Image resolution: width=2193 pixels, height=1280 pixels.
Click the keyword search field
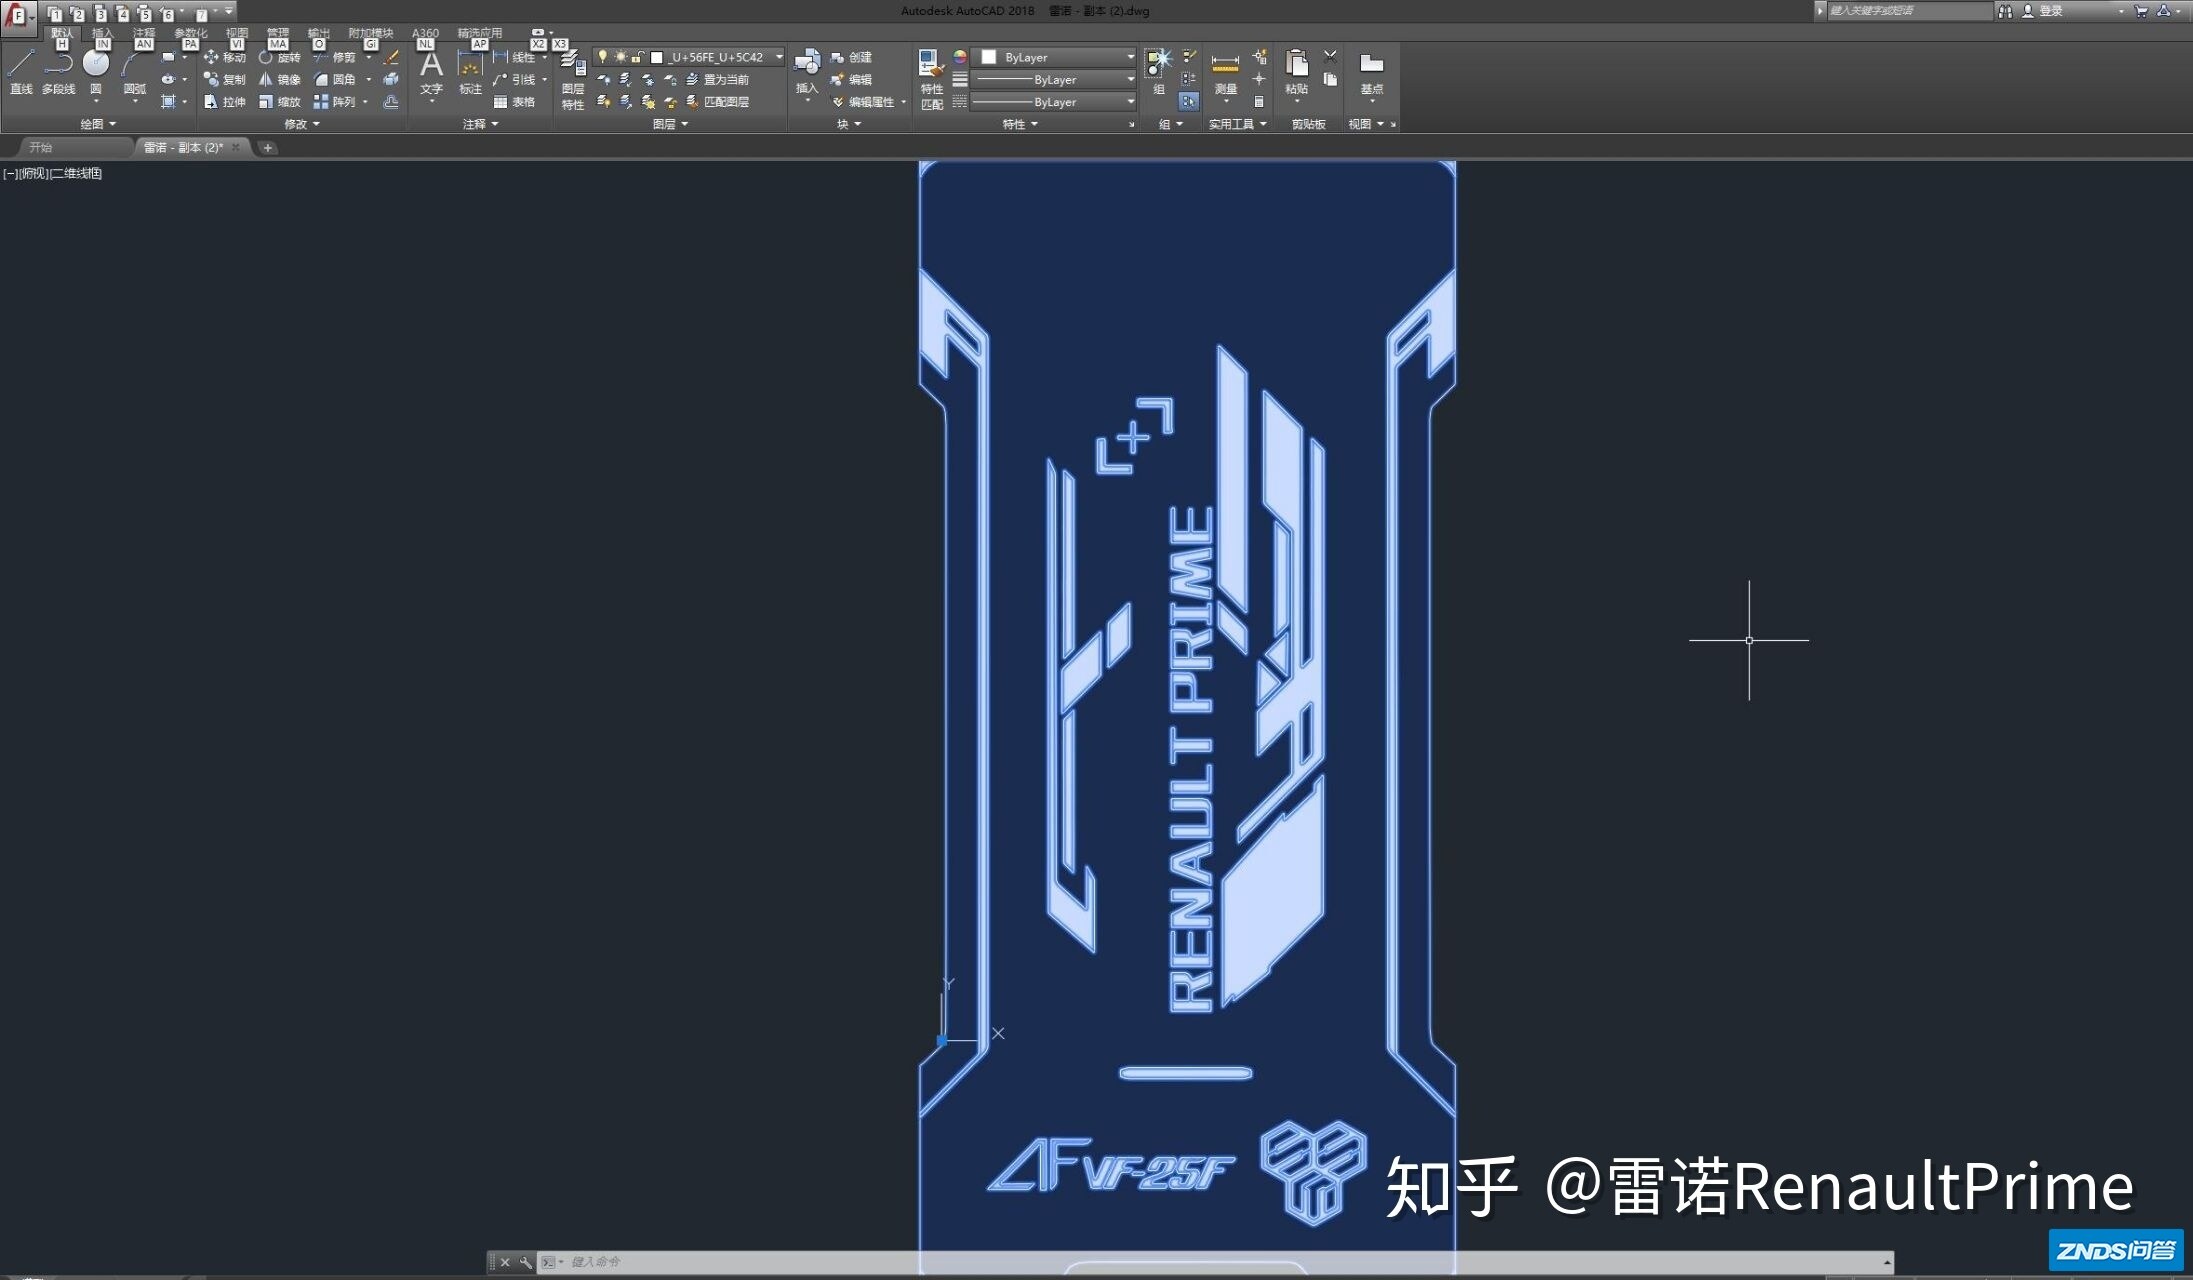pos(1908,11)
